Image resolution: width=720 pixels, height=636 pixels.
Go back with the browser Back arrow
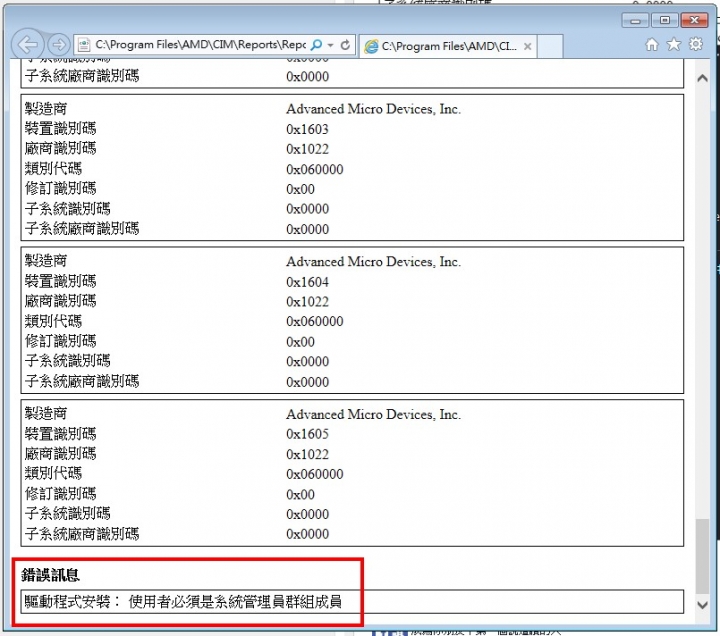(28, 45)
